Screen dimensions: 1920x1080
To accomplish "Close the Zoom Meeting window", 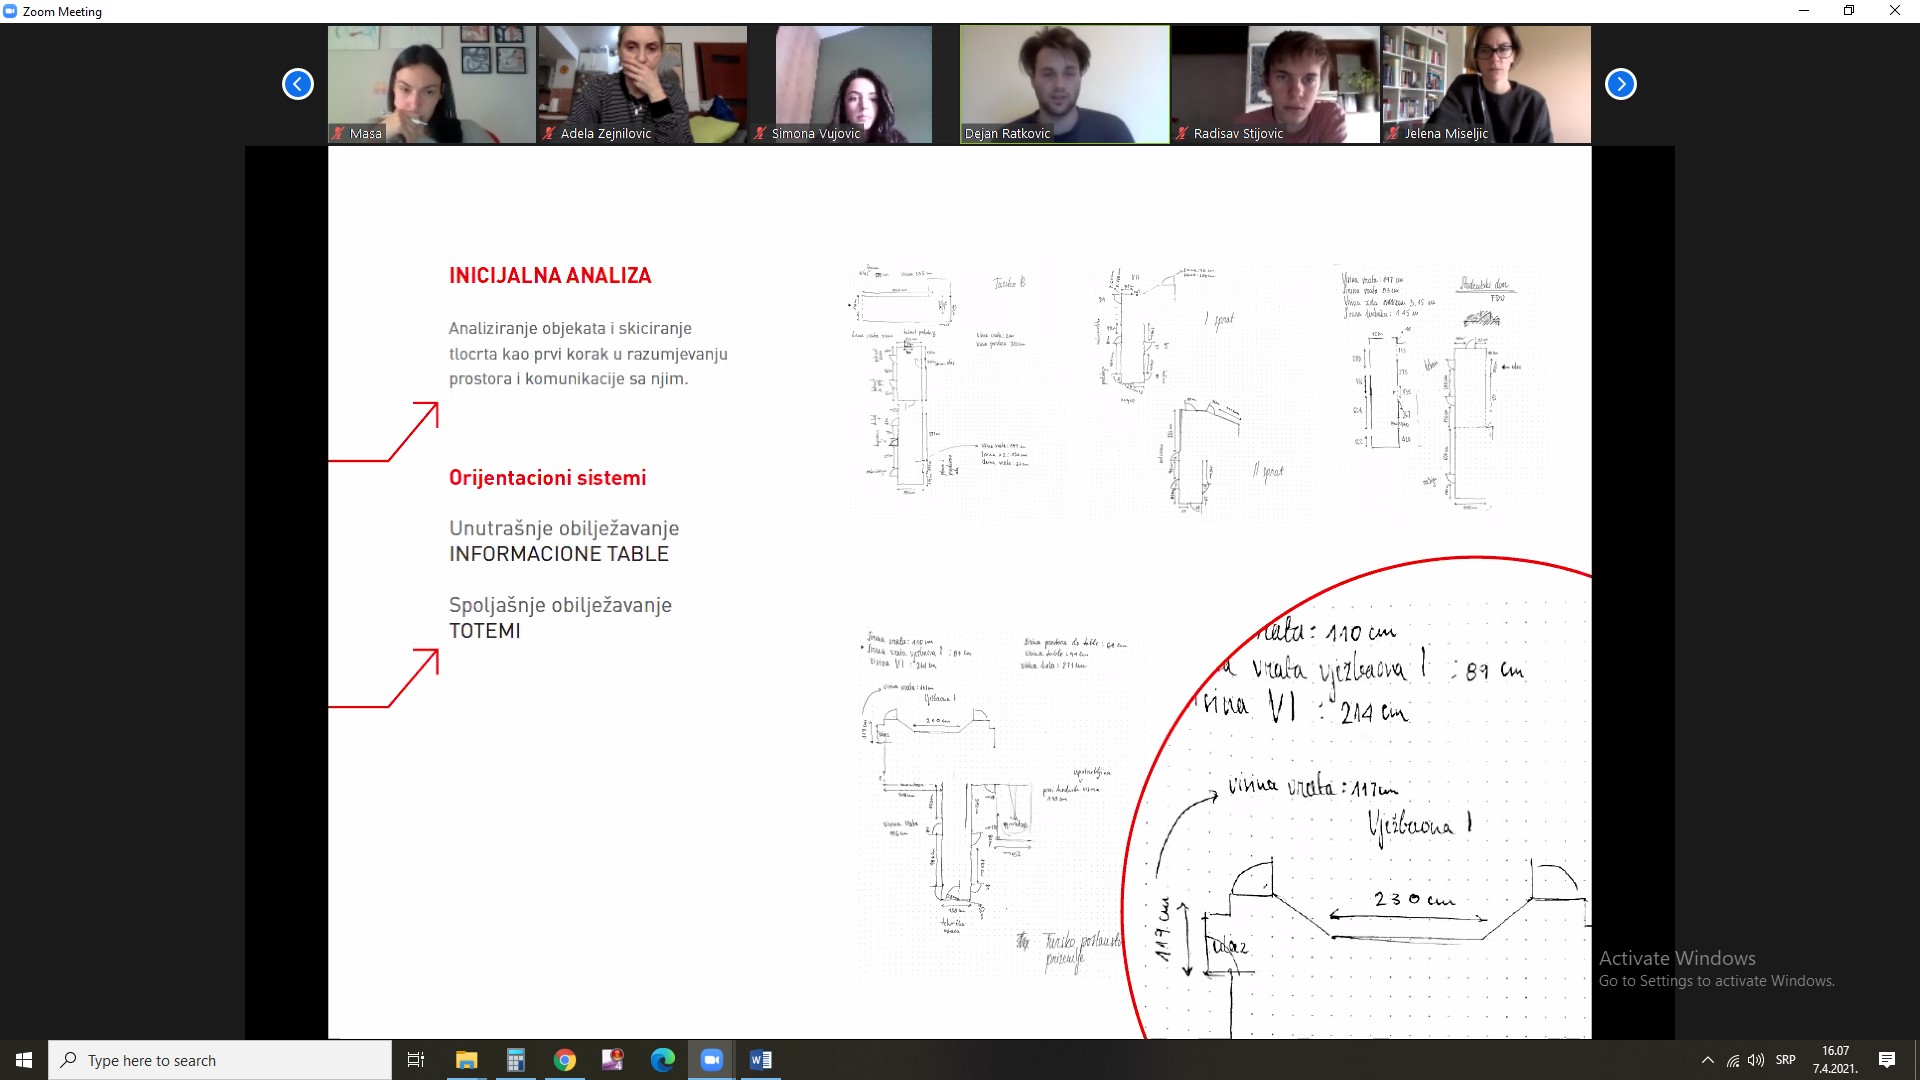I will pos(1895,11).
